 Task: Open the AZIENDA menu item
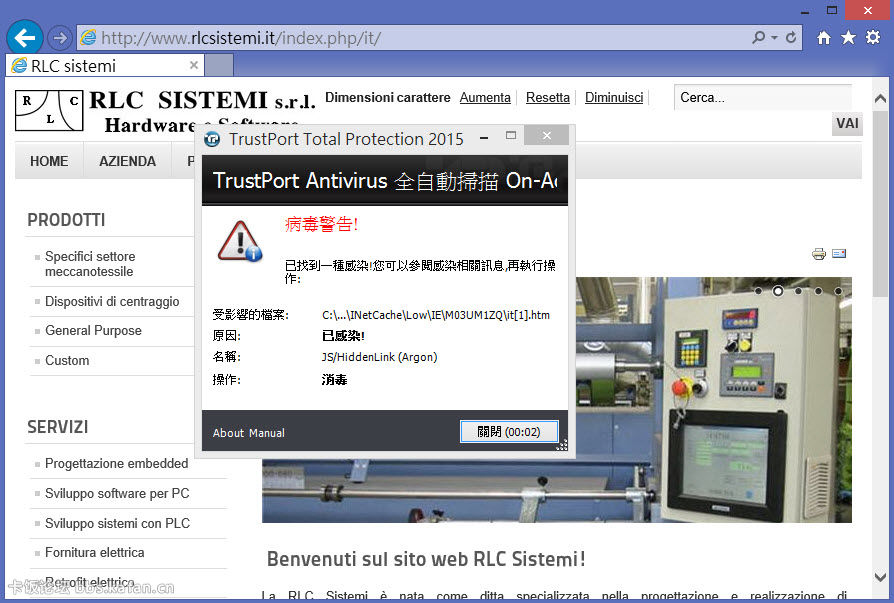(x=127, y=161)
